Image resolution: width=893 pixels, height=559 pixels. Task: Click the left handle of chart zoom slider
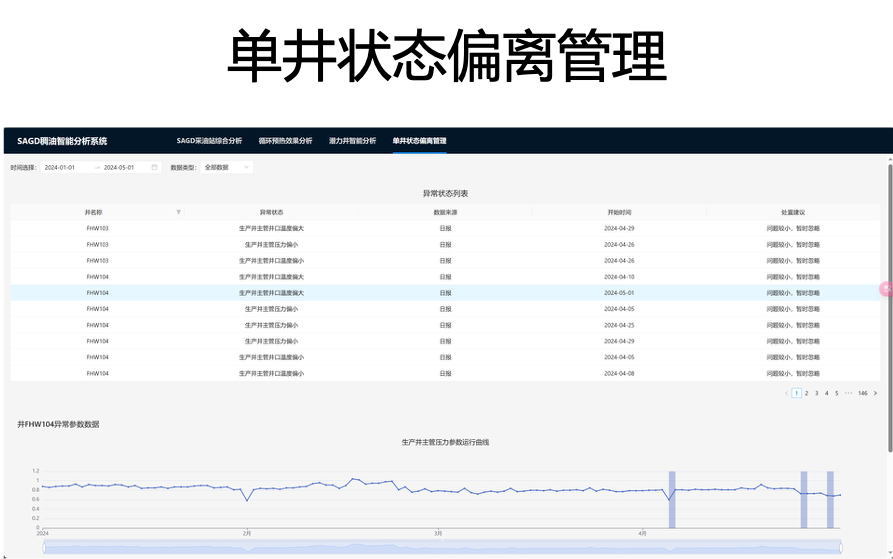(x=44, y=547)
